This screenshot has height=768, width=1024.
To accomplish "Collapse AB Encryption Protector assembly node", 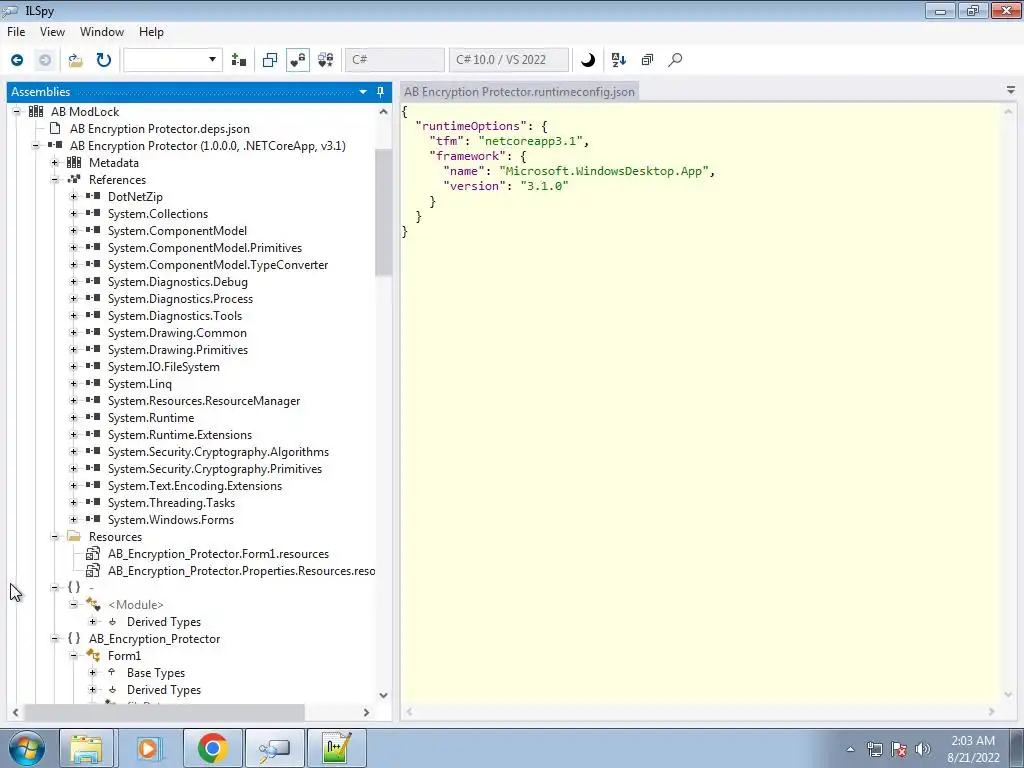I will pyautogui.click(x=36, y=146).
